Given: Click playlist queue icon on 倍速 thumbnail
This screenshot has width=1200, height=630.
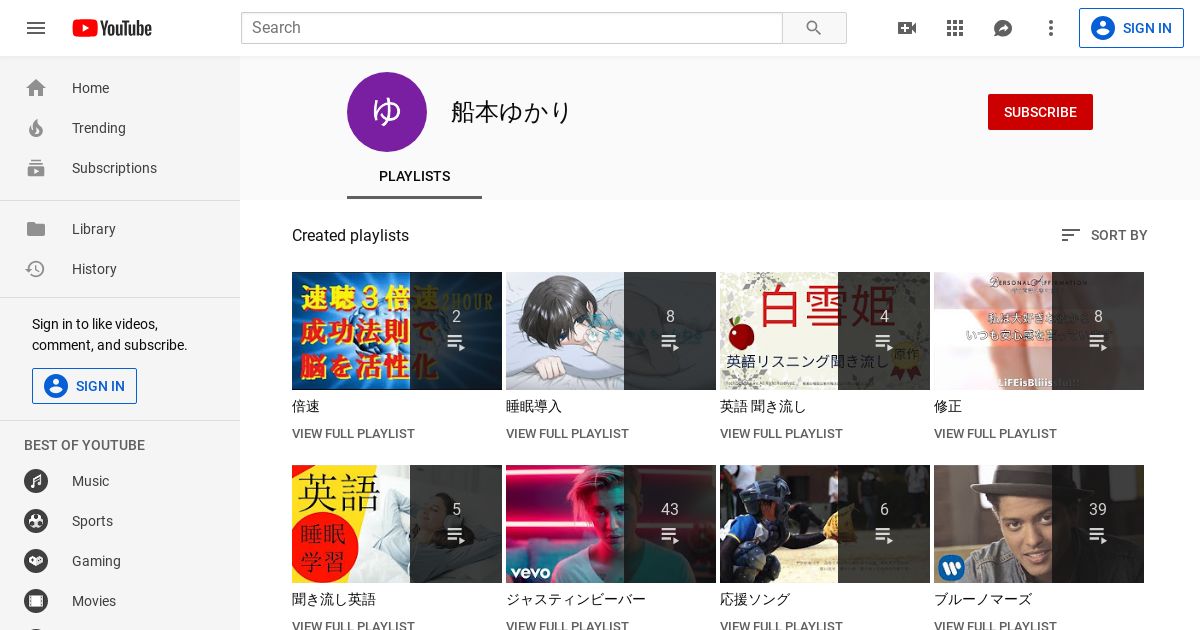Looking at the screenshot, I should point(456,343).
